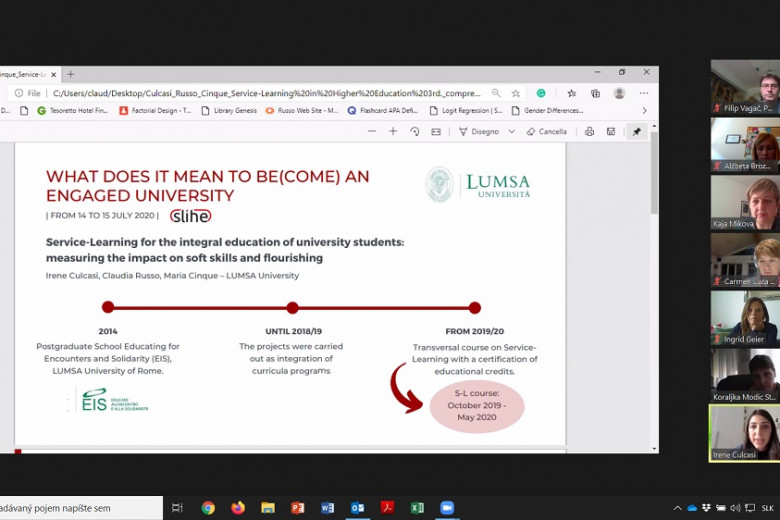This screenshot has width=780, height=520.
Task: Select Filip Vagač video thumbnail
Action: pyautogui.click(x=745, y=87)
